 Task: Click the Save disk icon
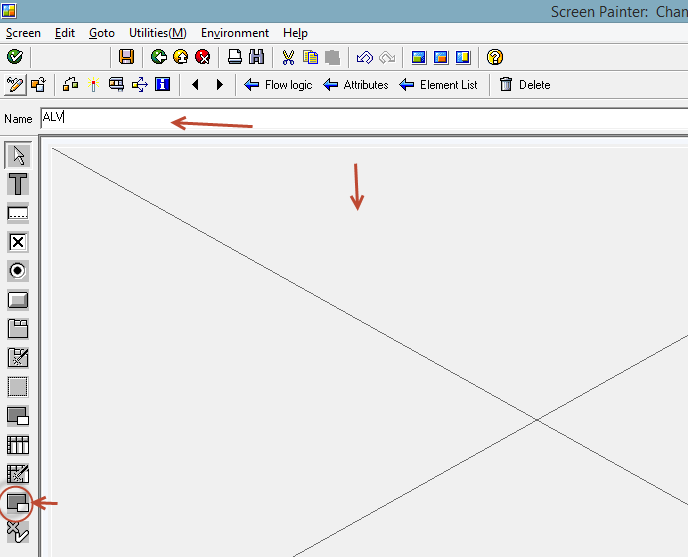[x=126, y=57]
